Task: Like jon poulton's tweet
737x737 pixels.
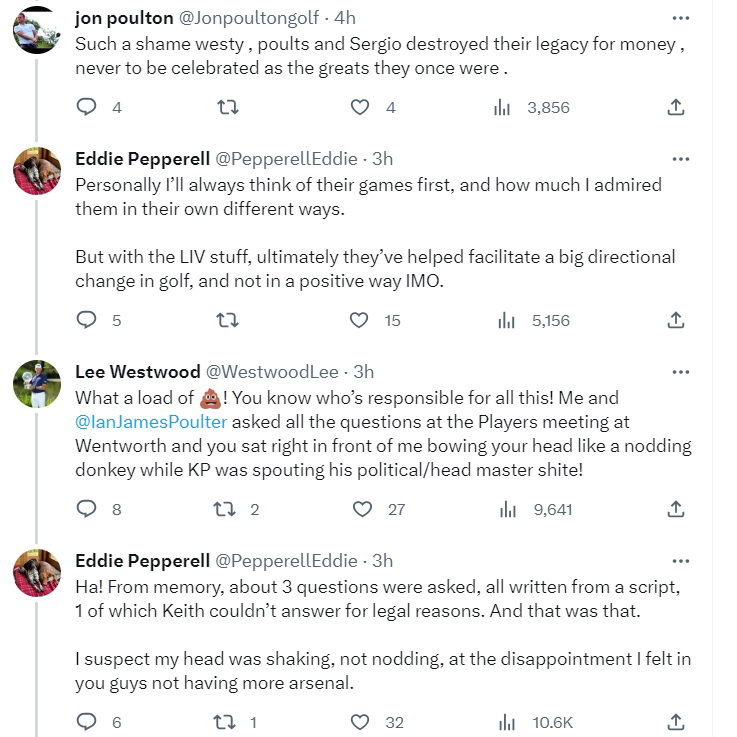Action: pyautogui.click(x=360, y=107)
